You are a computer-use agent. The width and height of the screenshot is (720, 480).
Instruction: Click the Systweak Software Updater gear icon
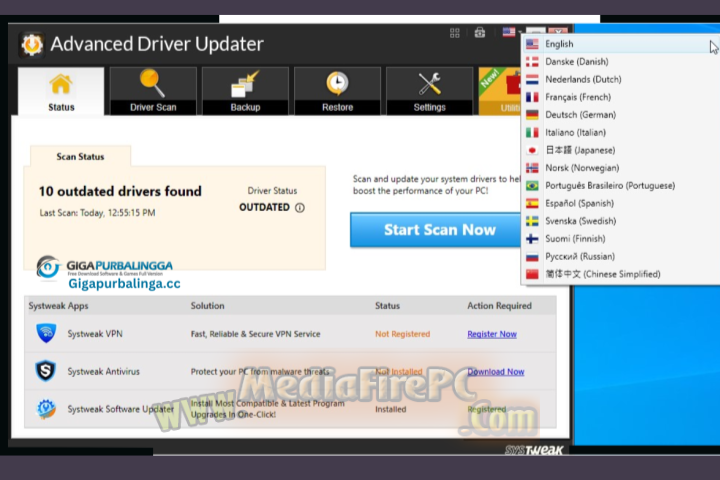46,408
